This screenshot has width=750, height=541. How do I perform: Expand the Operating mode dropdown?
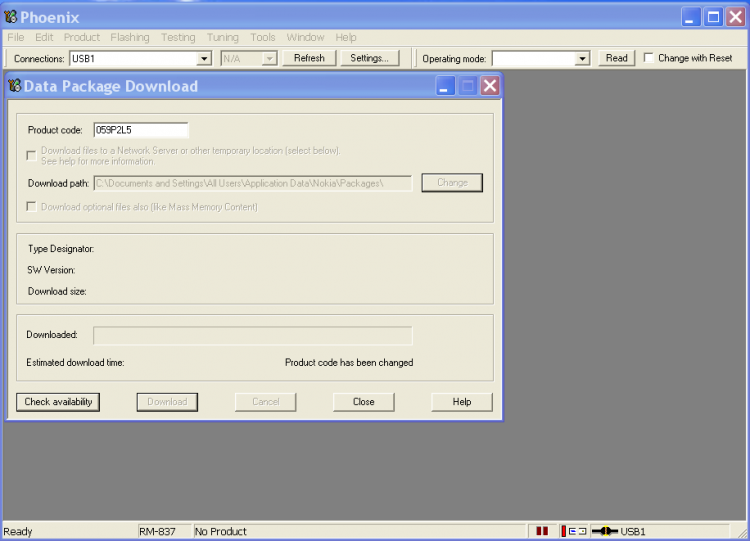(582, 59)
